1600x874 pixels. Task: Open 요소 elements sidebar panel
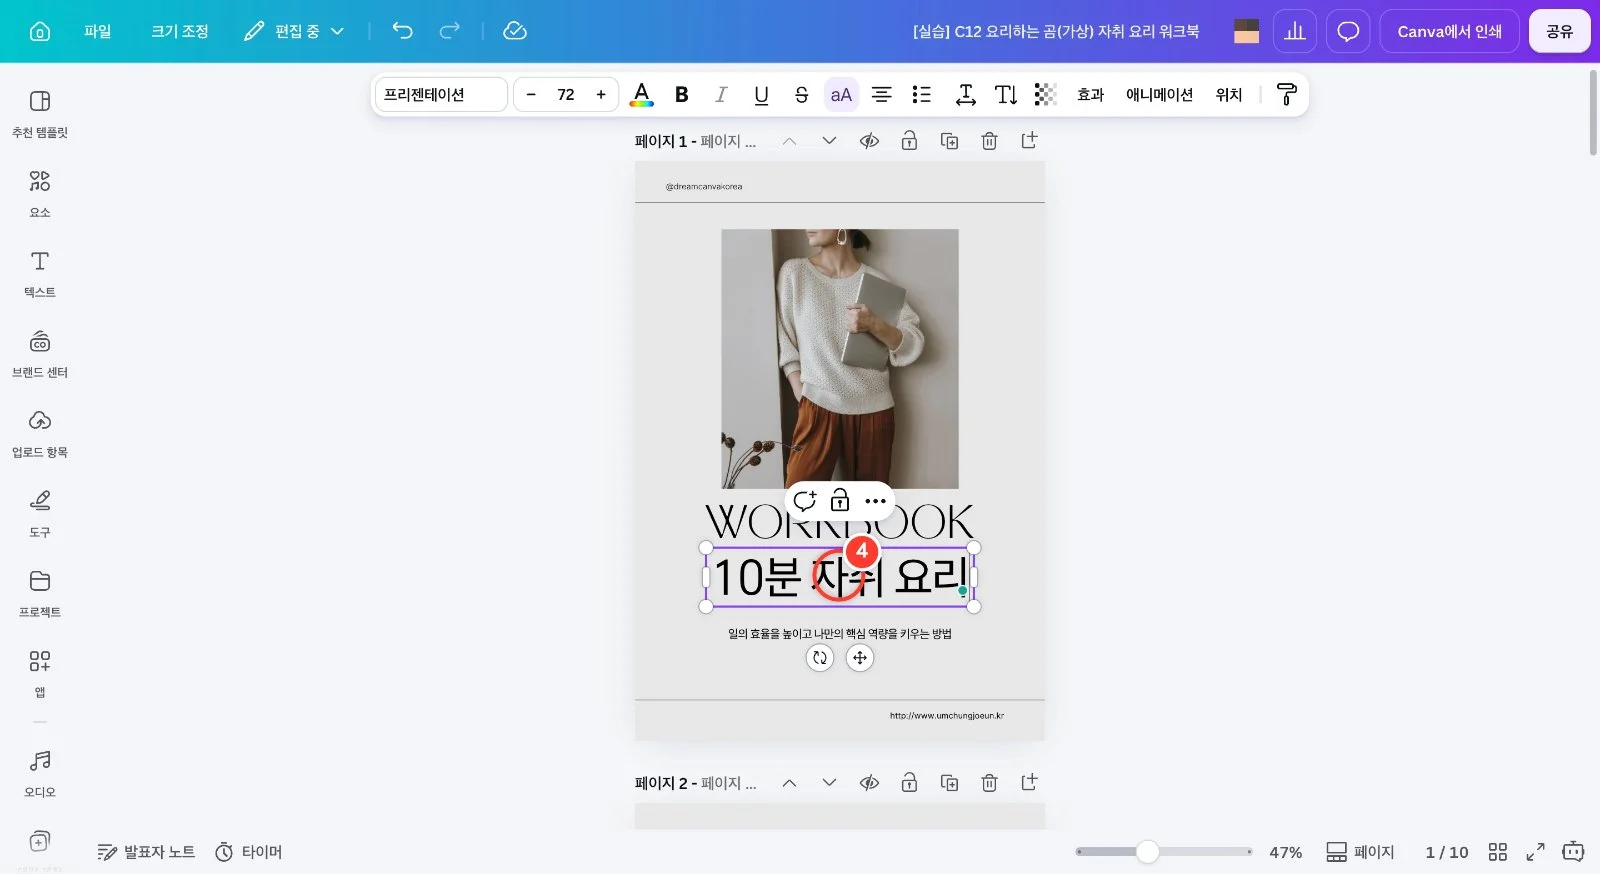40,194
